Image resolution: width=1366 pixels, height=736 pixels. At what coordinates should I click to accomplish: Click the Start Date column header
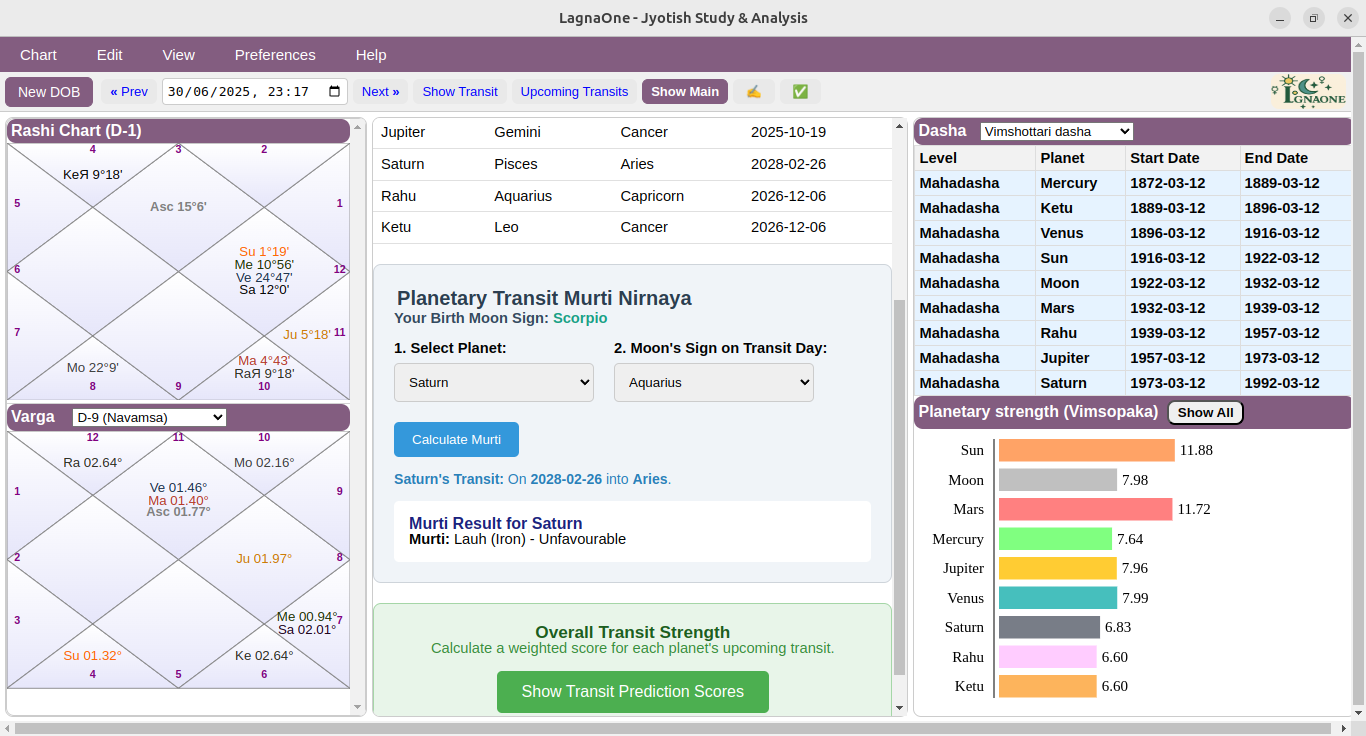tap(1183, 158)
